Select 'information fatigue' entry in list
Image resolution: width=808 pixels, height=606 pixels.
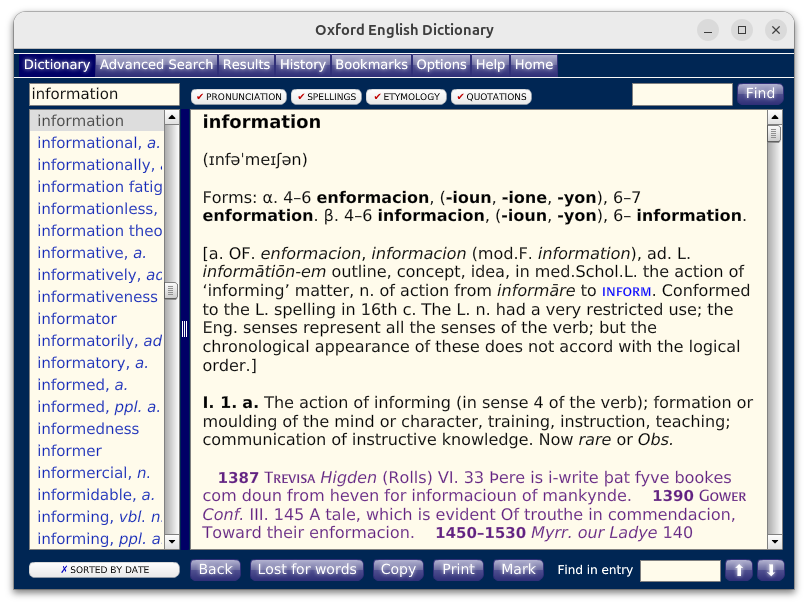click(97, 187)
